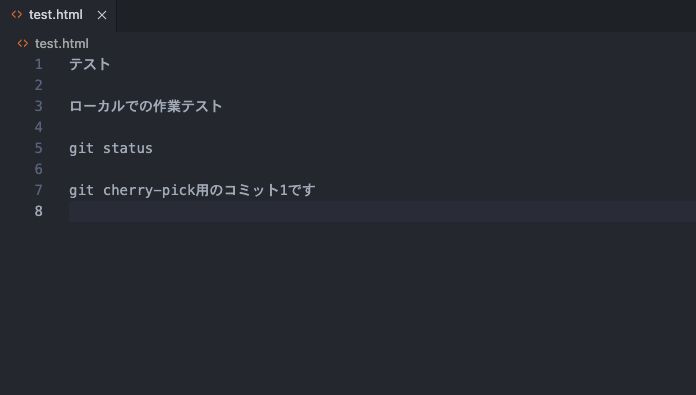Click line number 7 in the gutter
Viewport: 696px width, 395px height.
coord(39,190)
